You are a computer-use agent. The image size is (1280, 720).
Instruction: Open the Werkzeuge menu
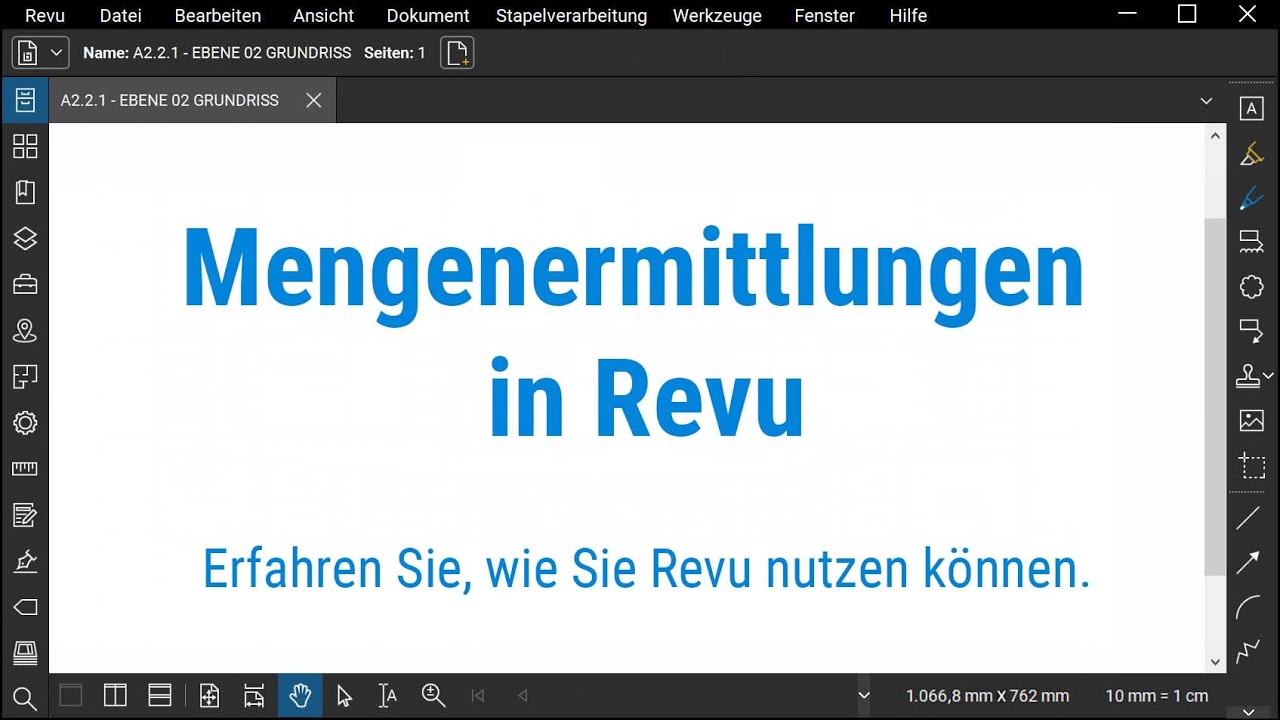click(x=717, y=16)
